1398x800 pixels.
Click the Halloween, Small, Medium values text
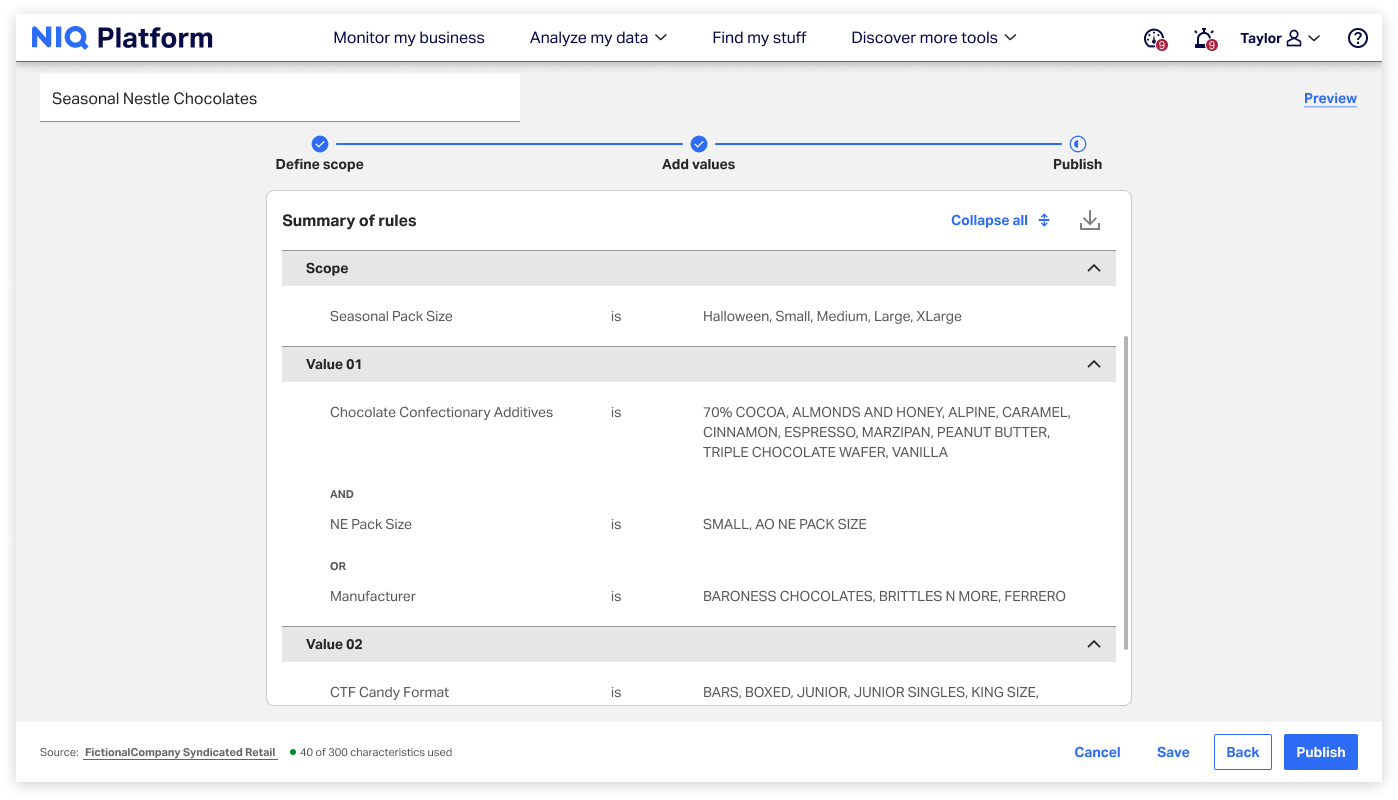[x=832, y=316]
